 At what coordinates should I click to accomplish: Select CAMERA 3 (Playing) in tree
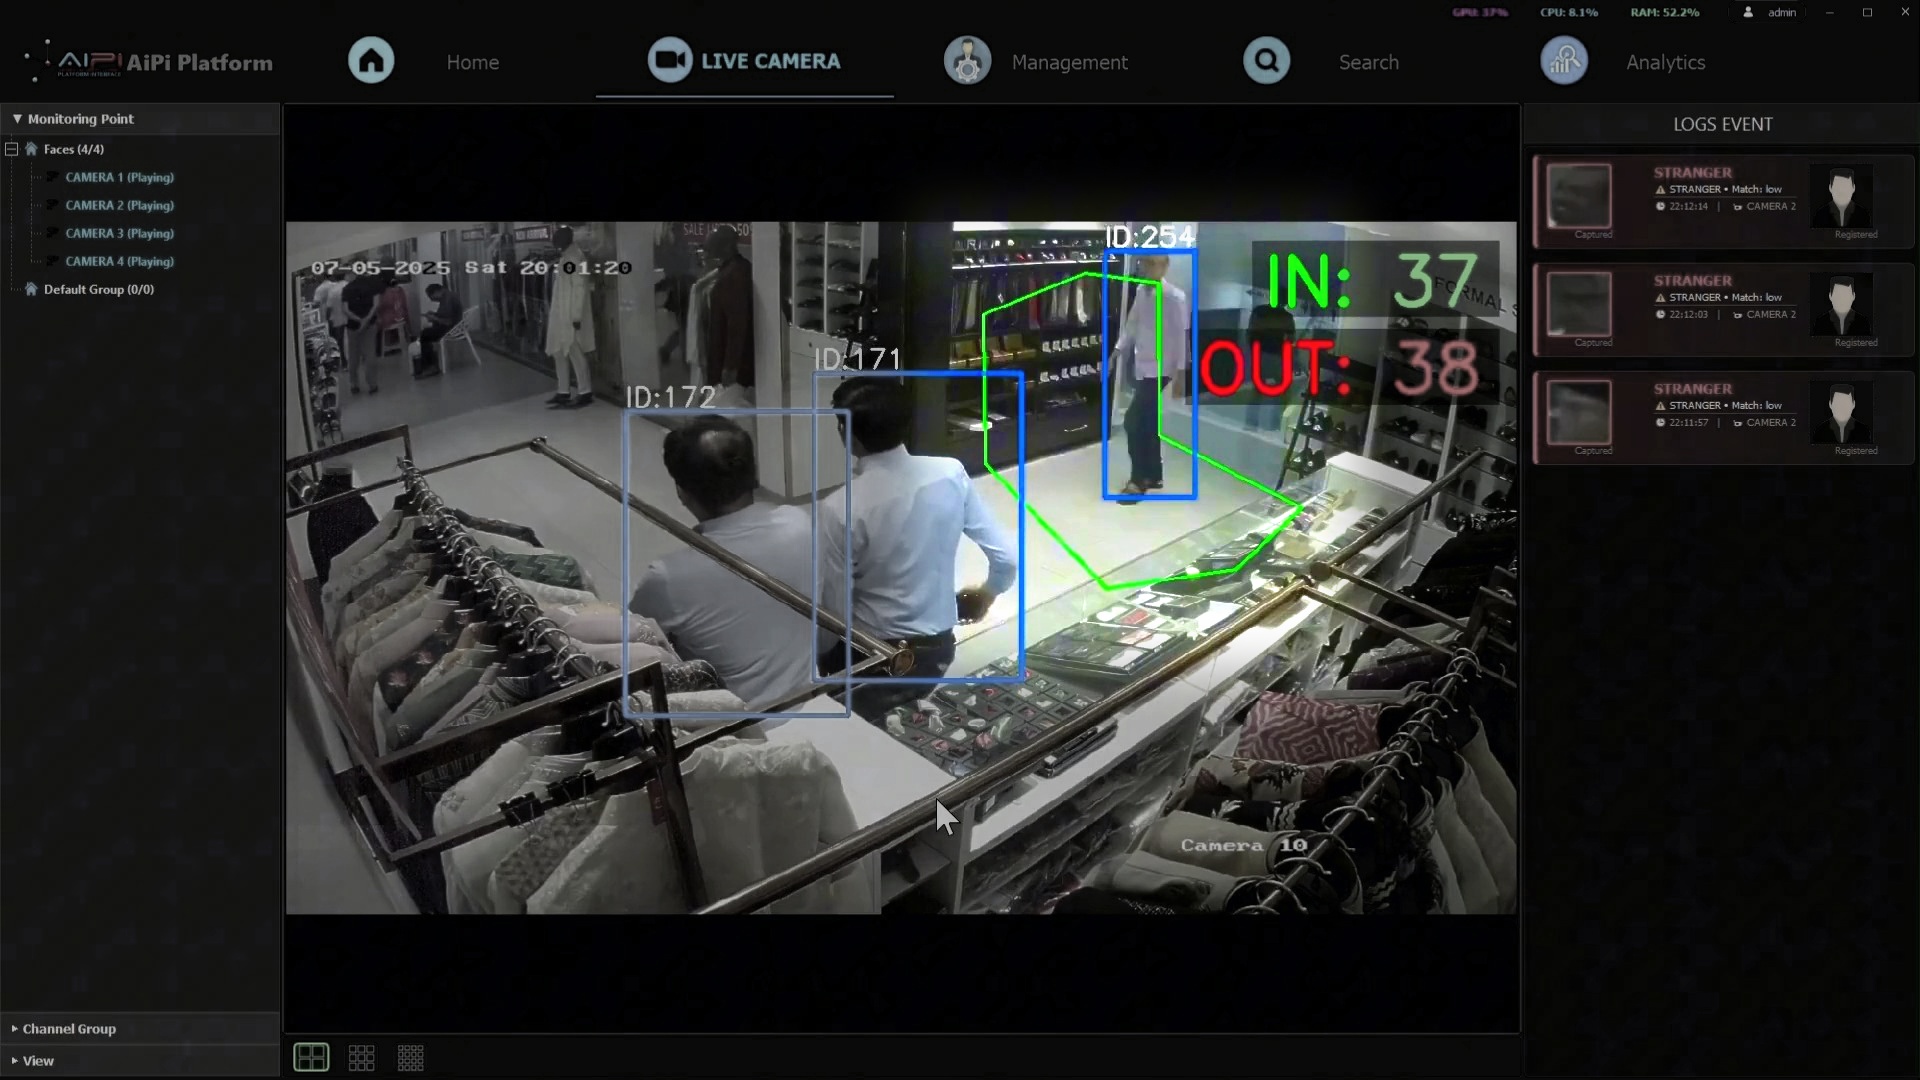click(x=119, y=233)
